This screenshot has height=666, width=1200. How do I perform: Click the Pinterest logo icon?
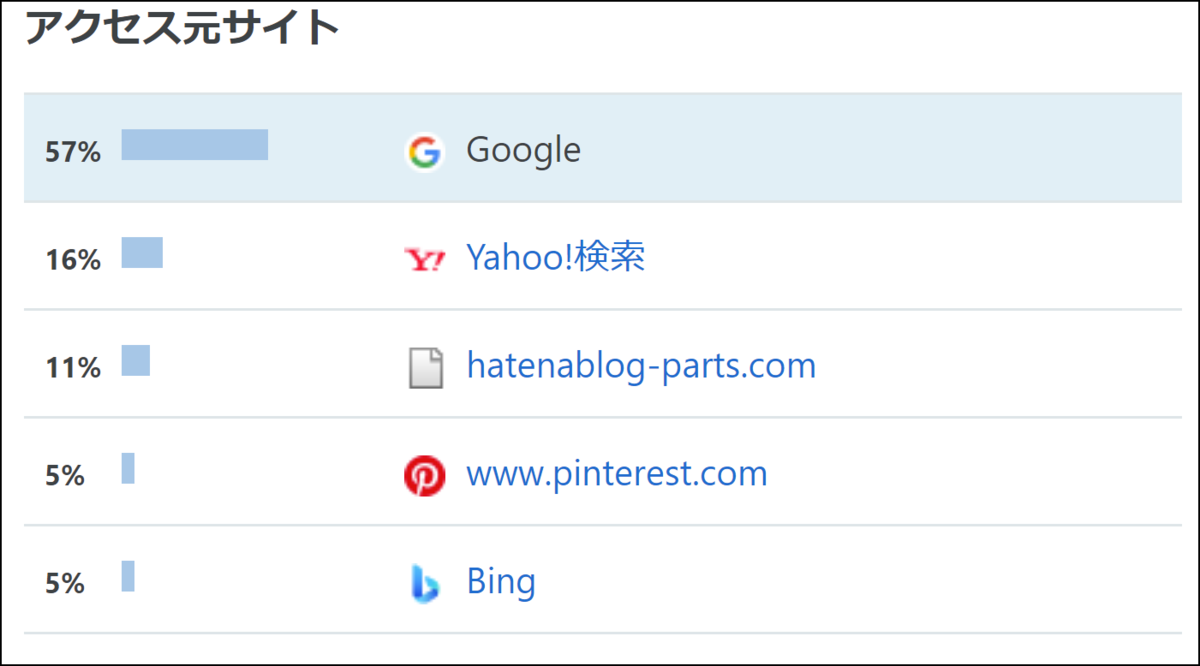tap(424, 476)
